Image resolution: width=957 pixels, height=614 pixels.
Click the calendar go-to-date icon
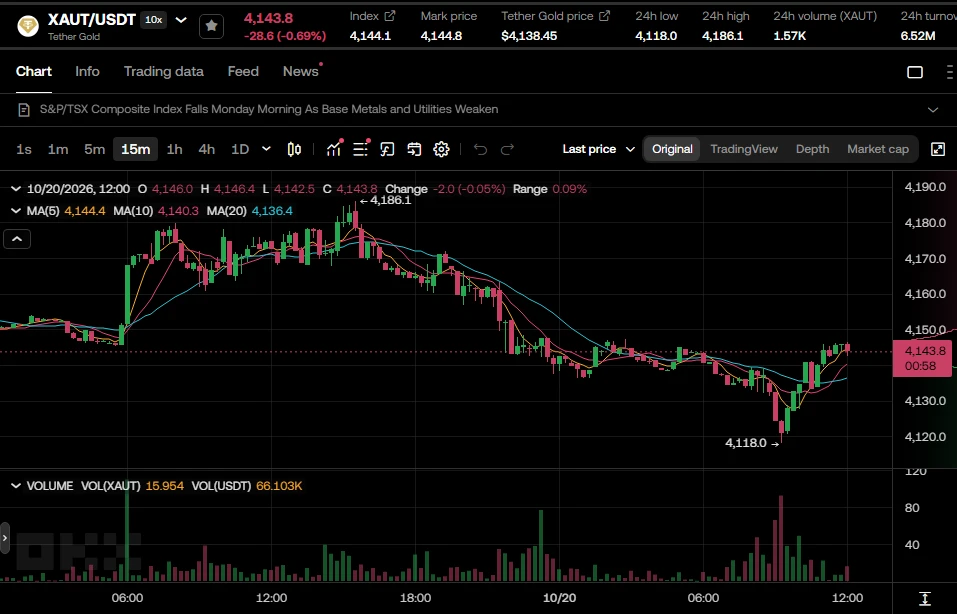414,149
